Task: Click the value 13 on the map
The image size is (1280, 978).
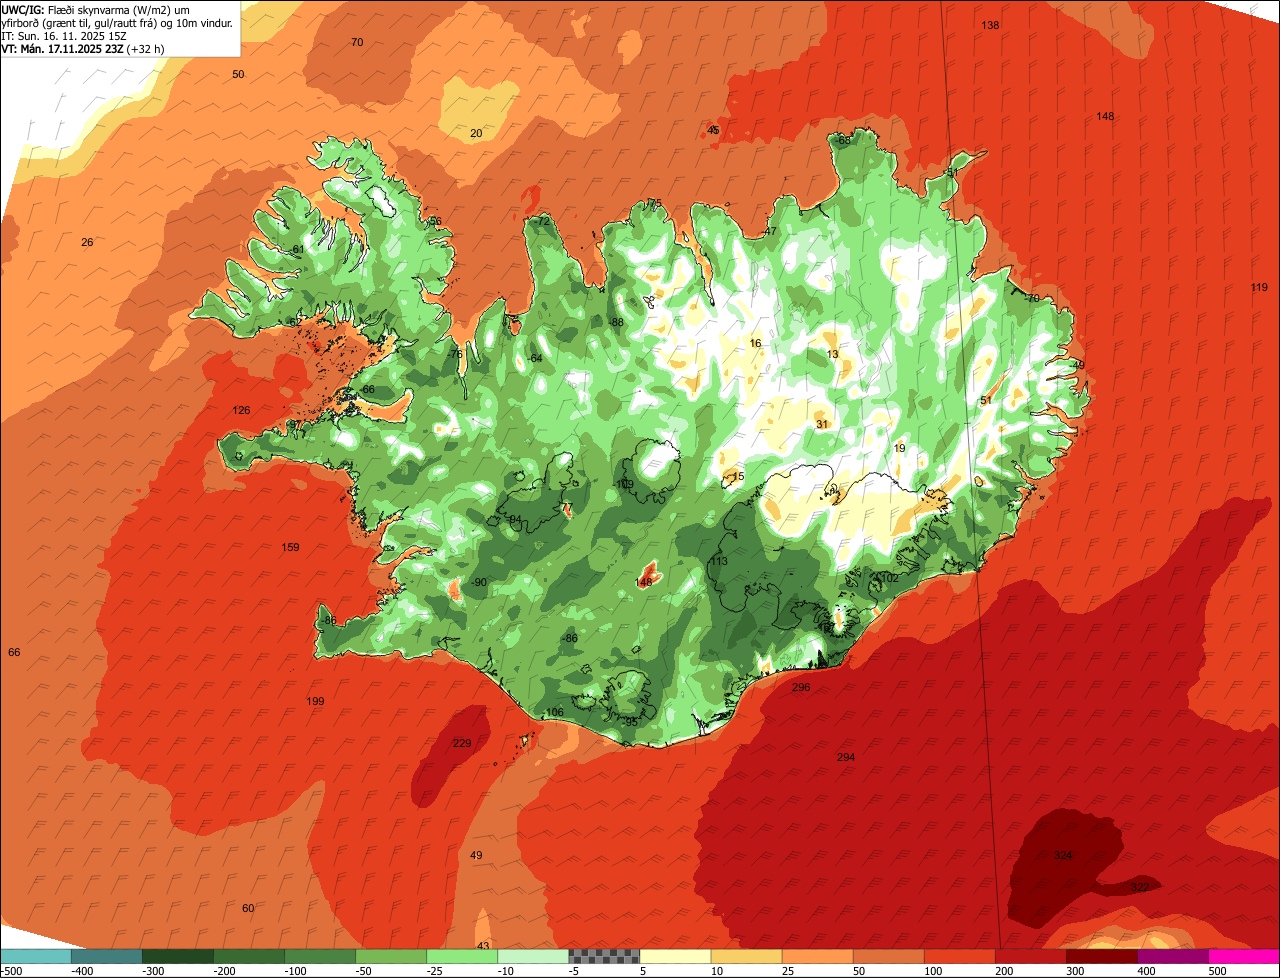Action: click(x=832, y=355)
